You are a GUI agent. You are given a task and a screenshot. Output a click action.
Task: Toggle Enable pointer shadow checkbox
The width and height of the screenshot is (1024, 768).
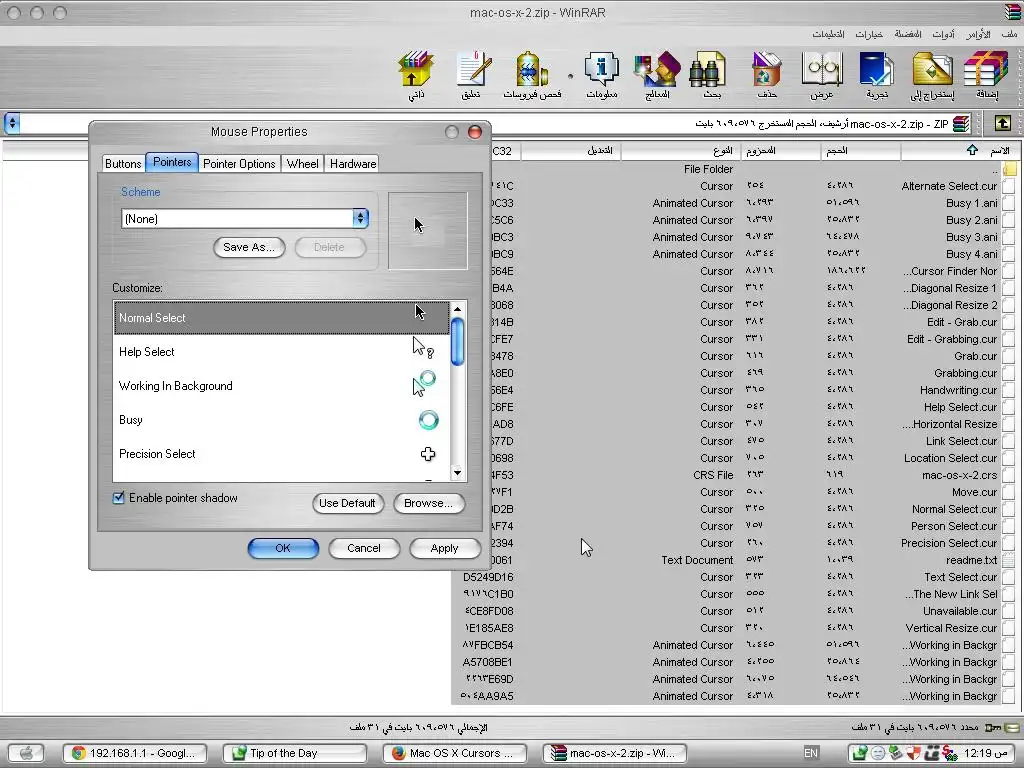pos(118,498)
